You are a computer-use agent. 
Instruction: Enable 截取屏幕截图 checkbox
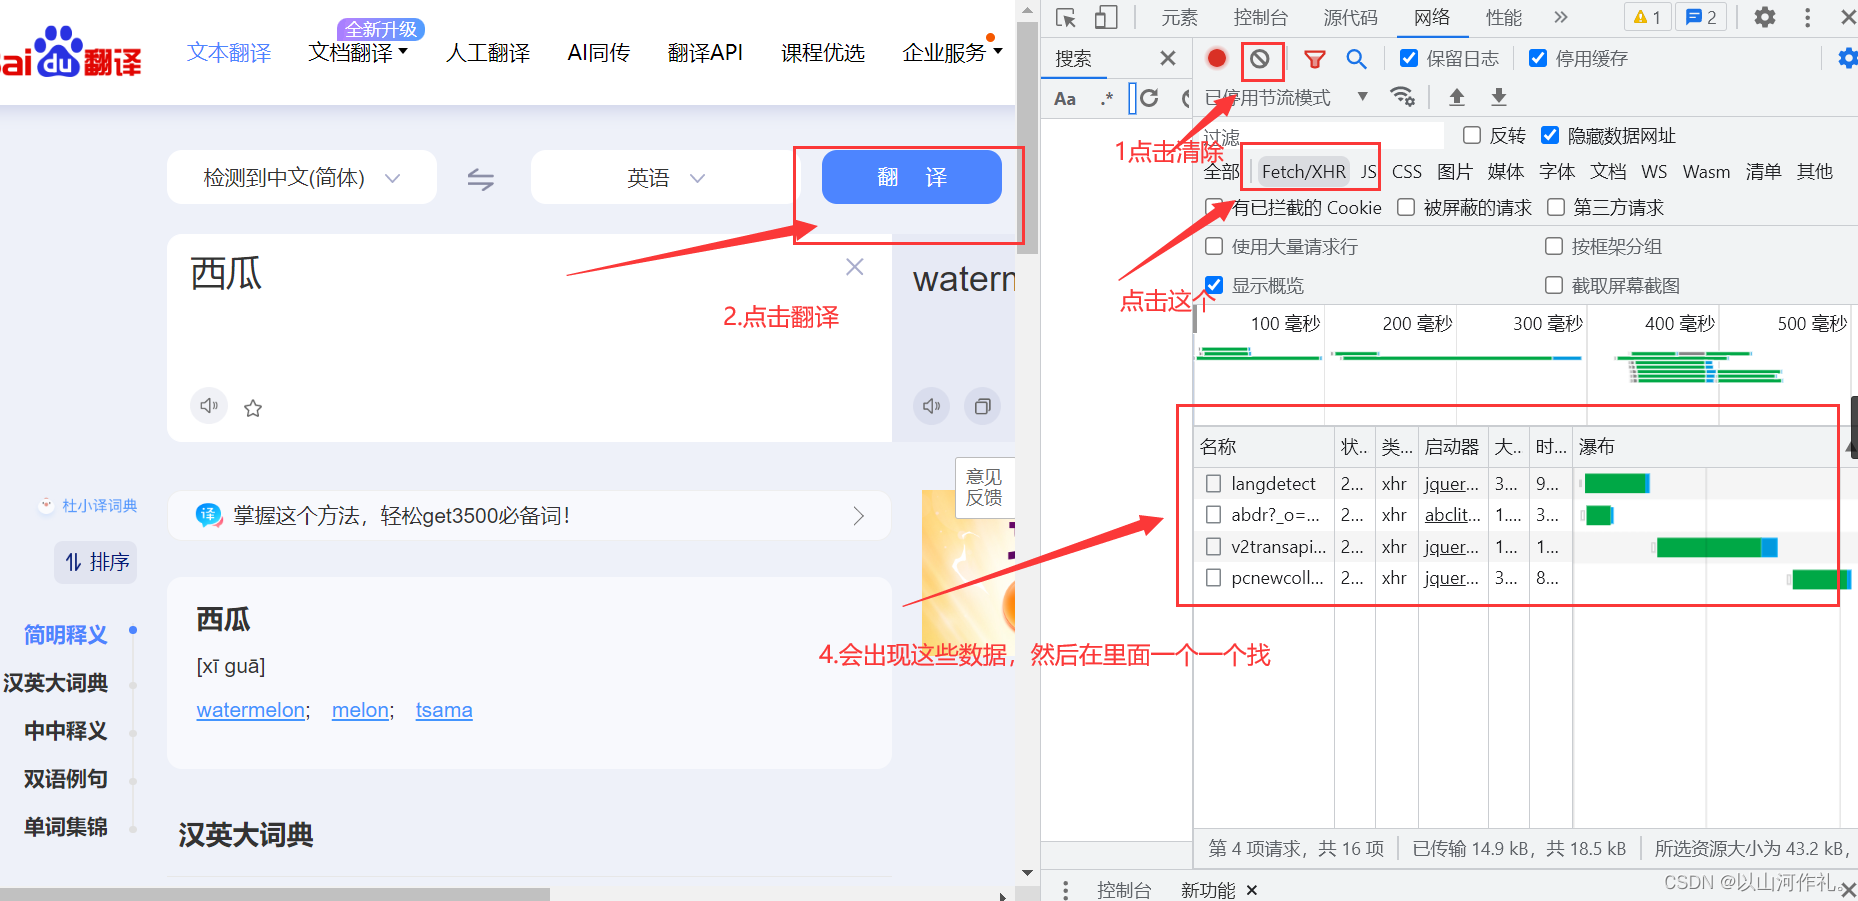tap(1554, 285)
